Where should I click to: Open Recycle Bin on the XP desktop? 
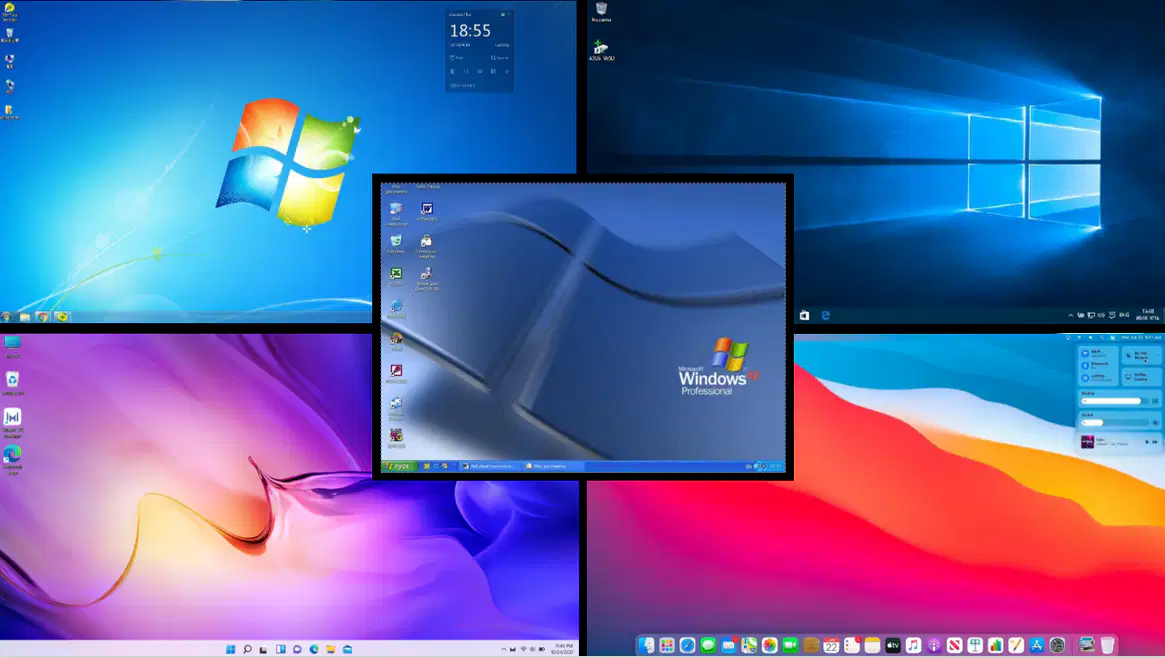coord(396,244)
